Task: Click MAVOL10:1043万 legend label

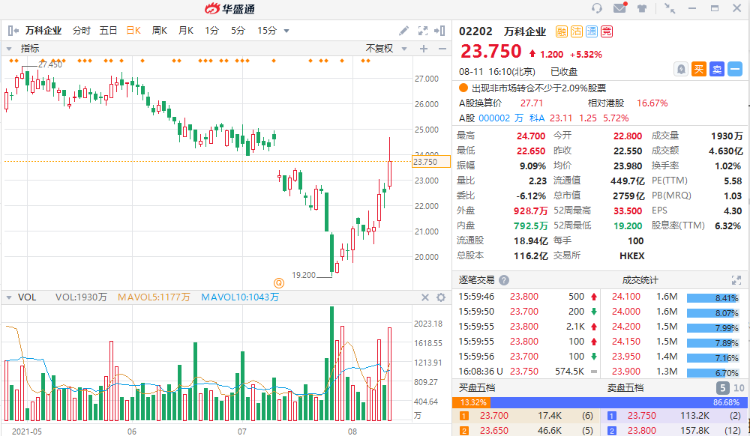Action: click(x=240, y=297)
